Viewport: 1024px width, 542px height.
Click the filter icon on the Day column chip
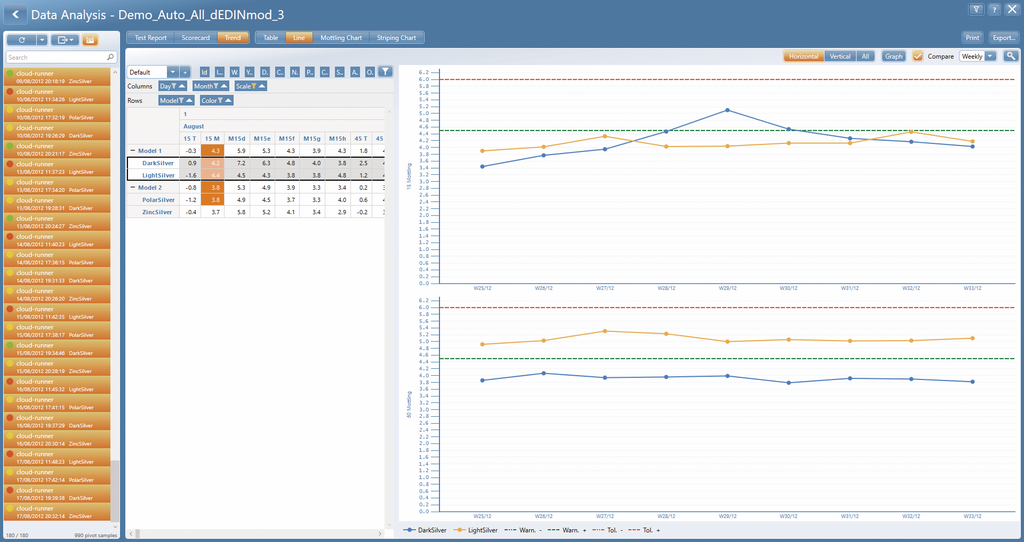pos(174,86)
